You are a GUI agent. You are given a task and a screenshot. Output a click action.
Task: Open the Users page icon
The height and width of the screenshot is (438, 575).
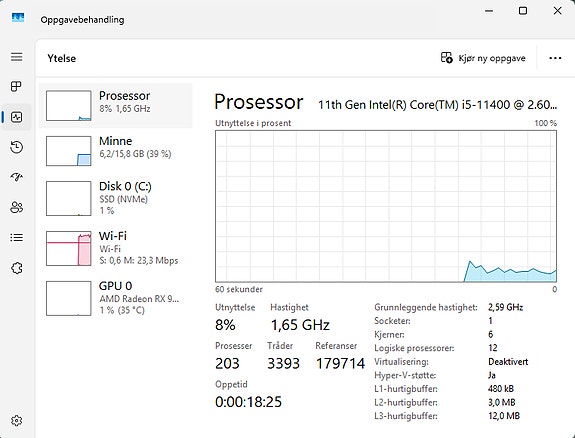(17, 207)
